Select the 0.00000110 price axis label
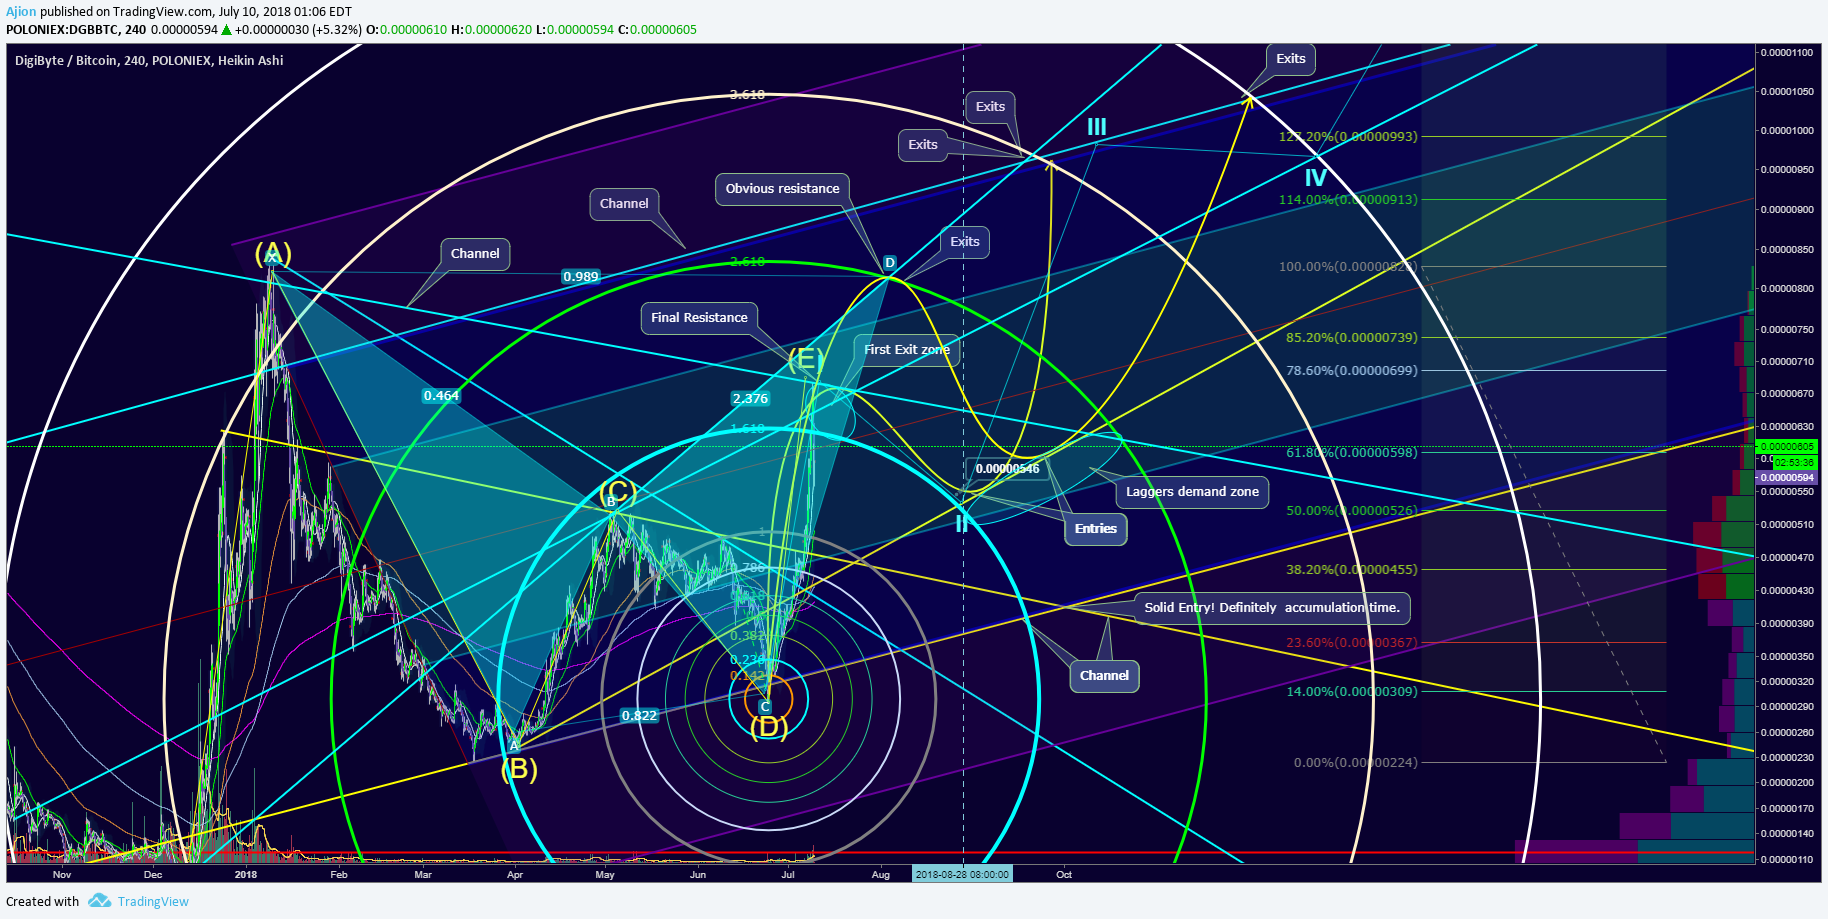 tap(1787, 860)
